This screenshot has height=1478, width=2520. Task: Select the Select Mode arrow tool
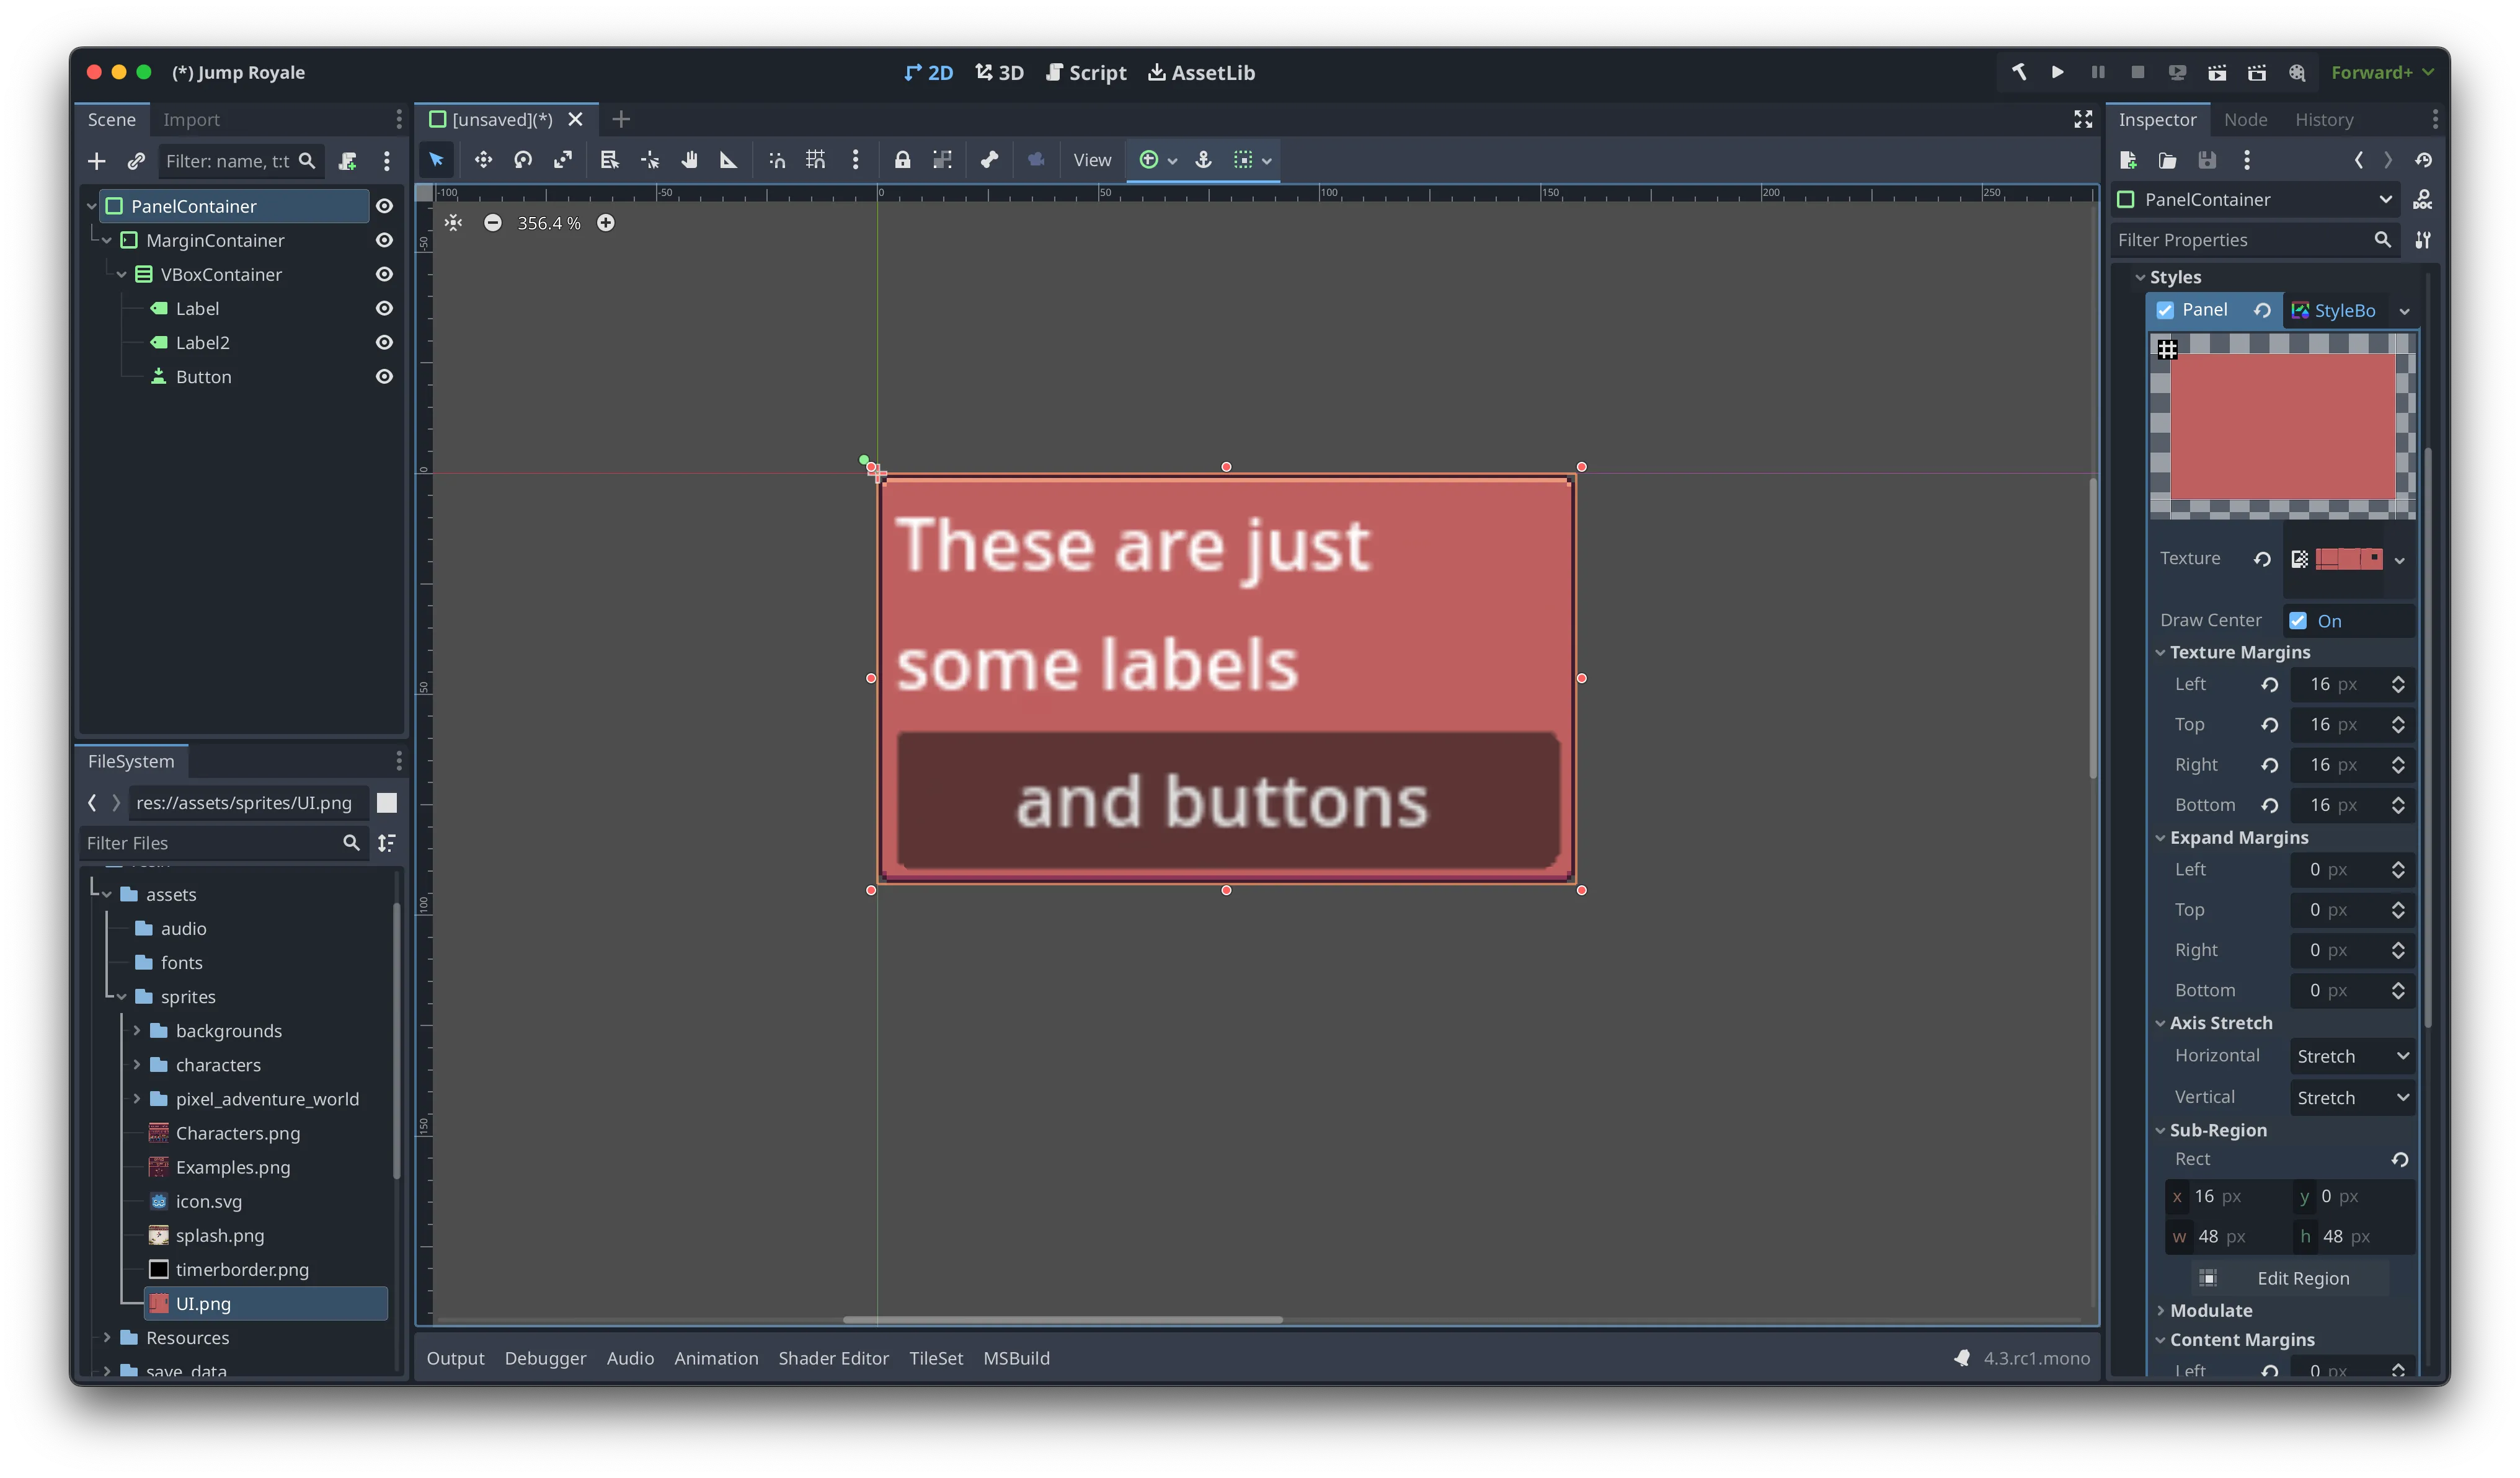coord(436,160)
